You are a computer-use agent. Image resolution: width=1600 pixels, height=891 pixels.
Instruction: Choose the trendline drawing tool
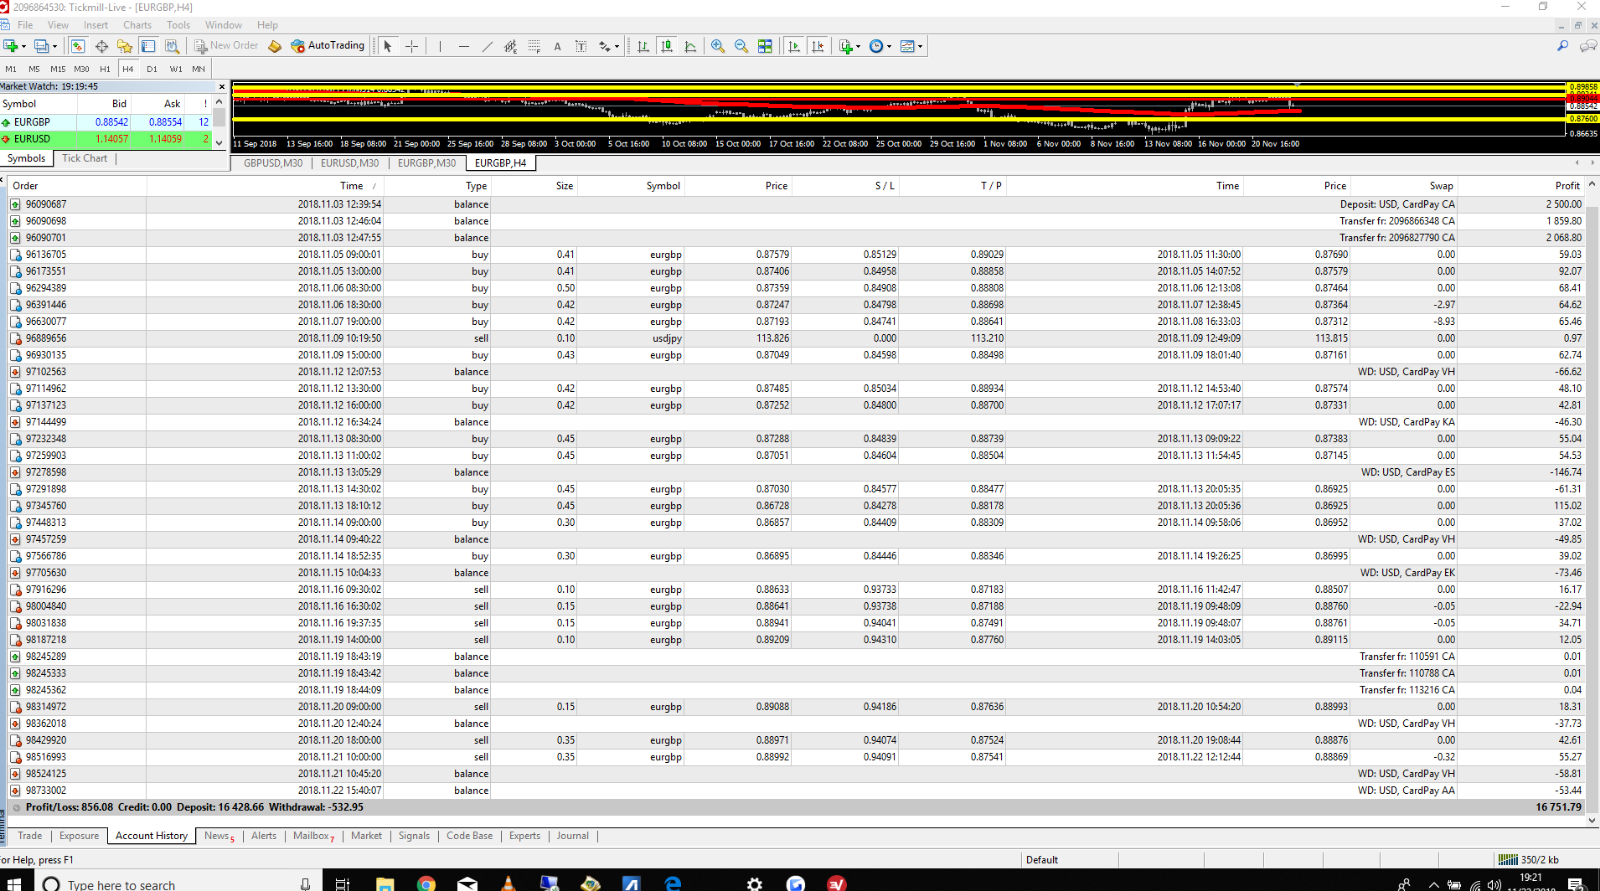pyautogui.click(x=487, y=46)
